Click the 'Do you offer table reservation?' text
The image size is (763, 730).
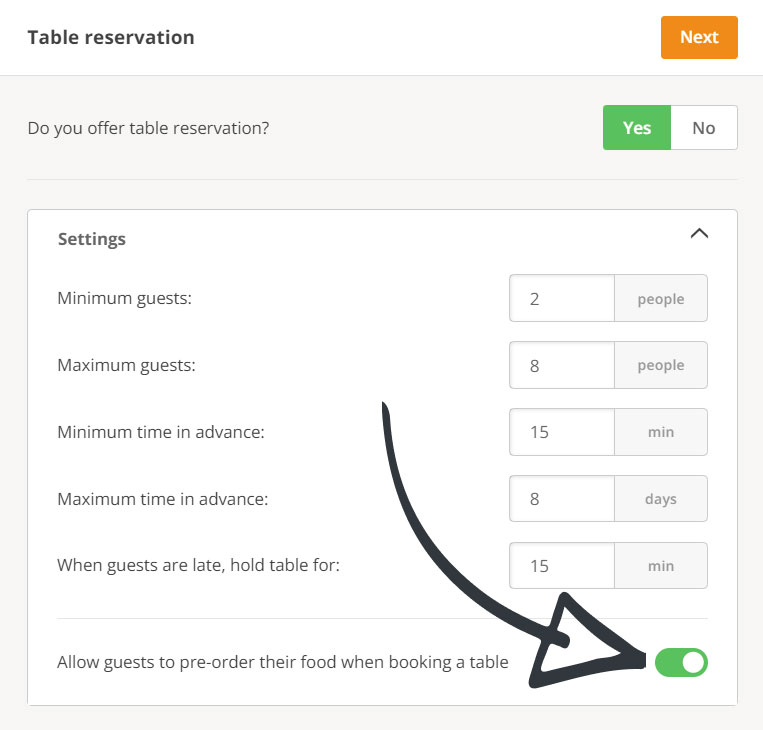(148, 128)
